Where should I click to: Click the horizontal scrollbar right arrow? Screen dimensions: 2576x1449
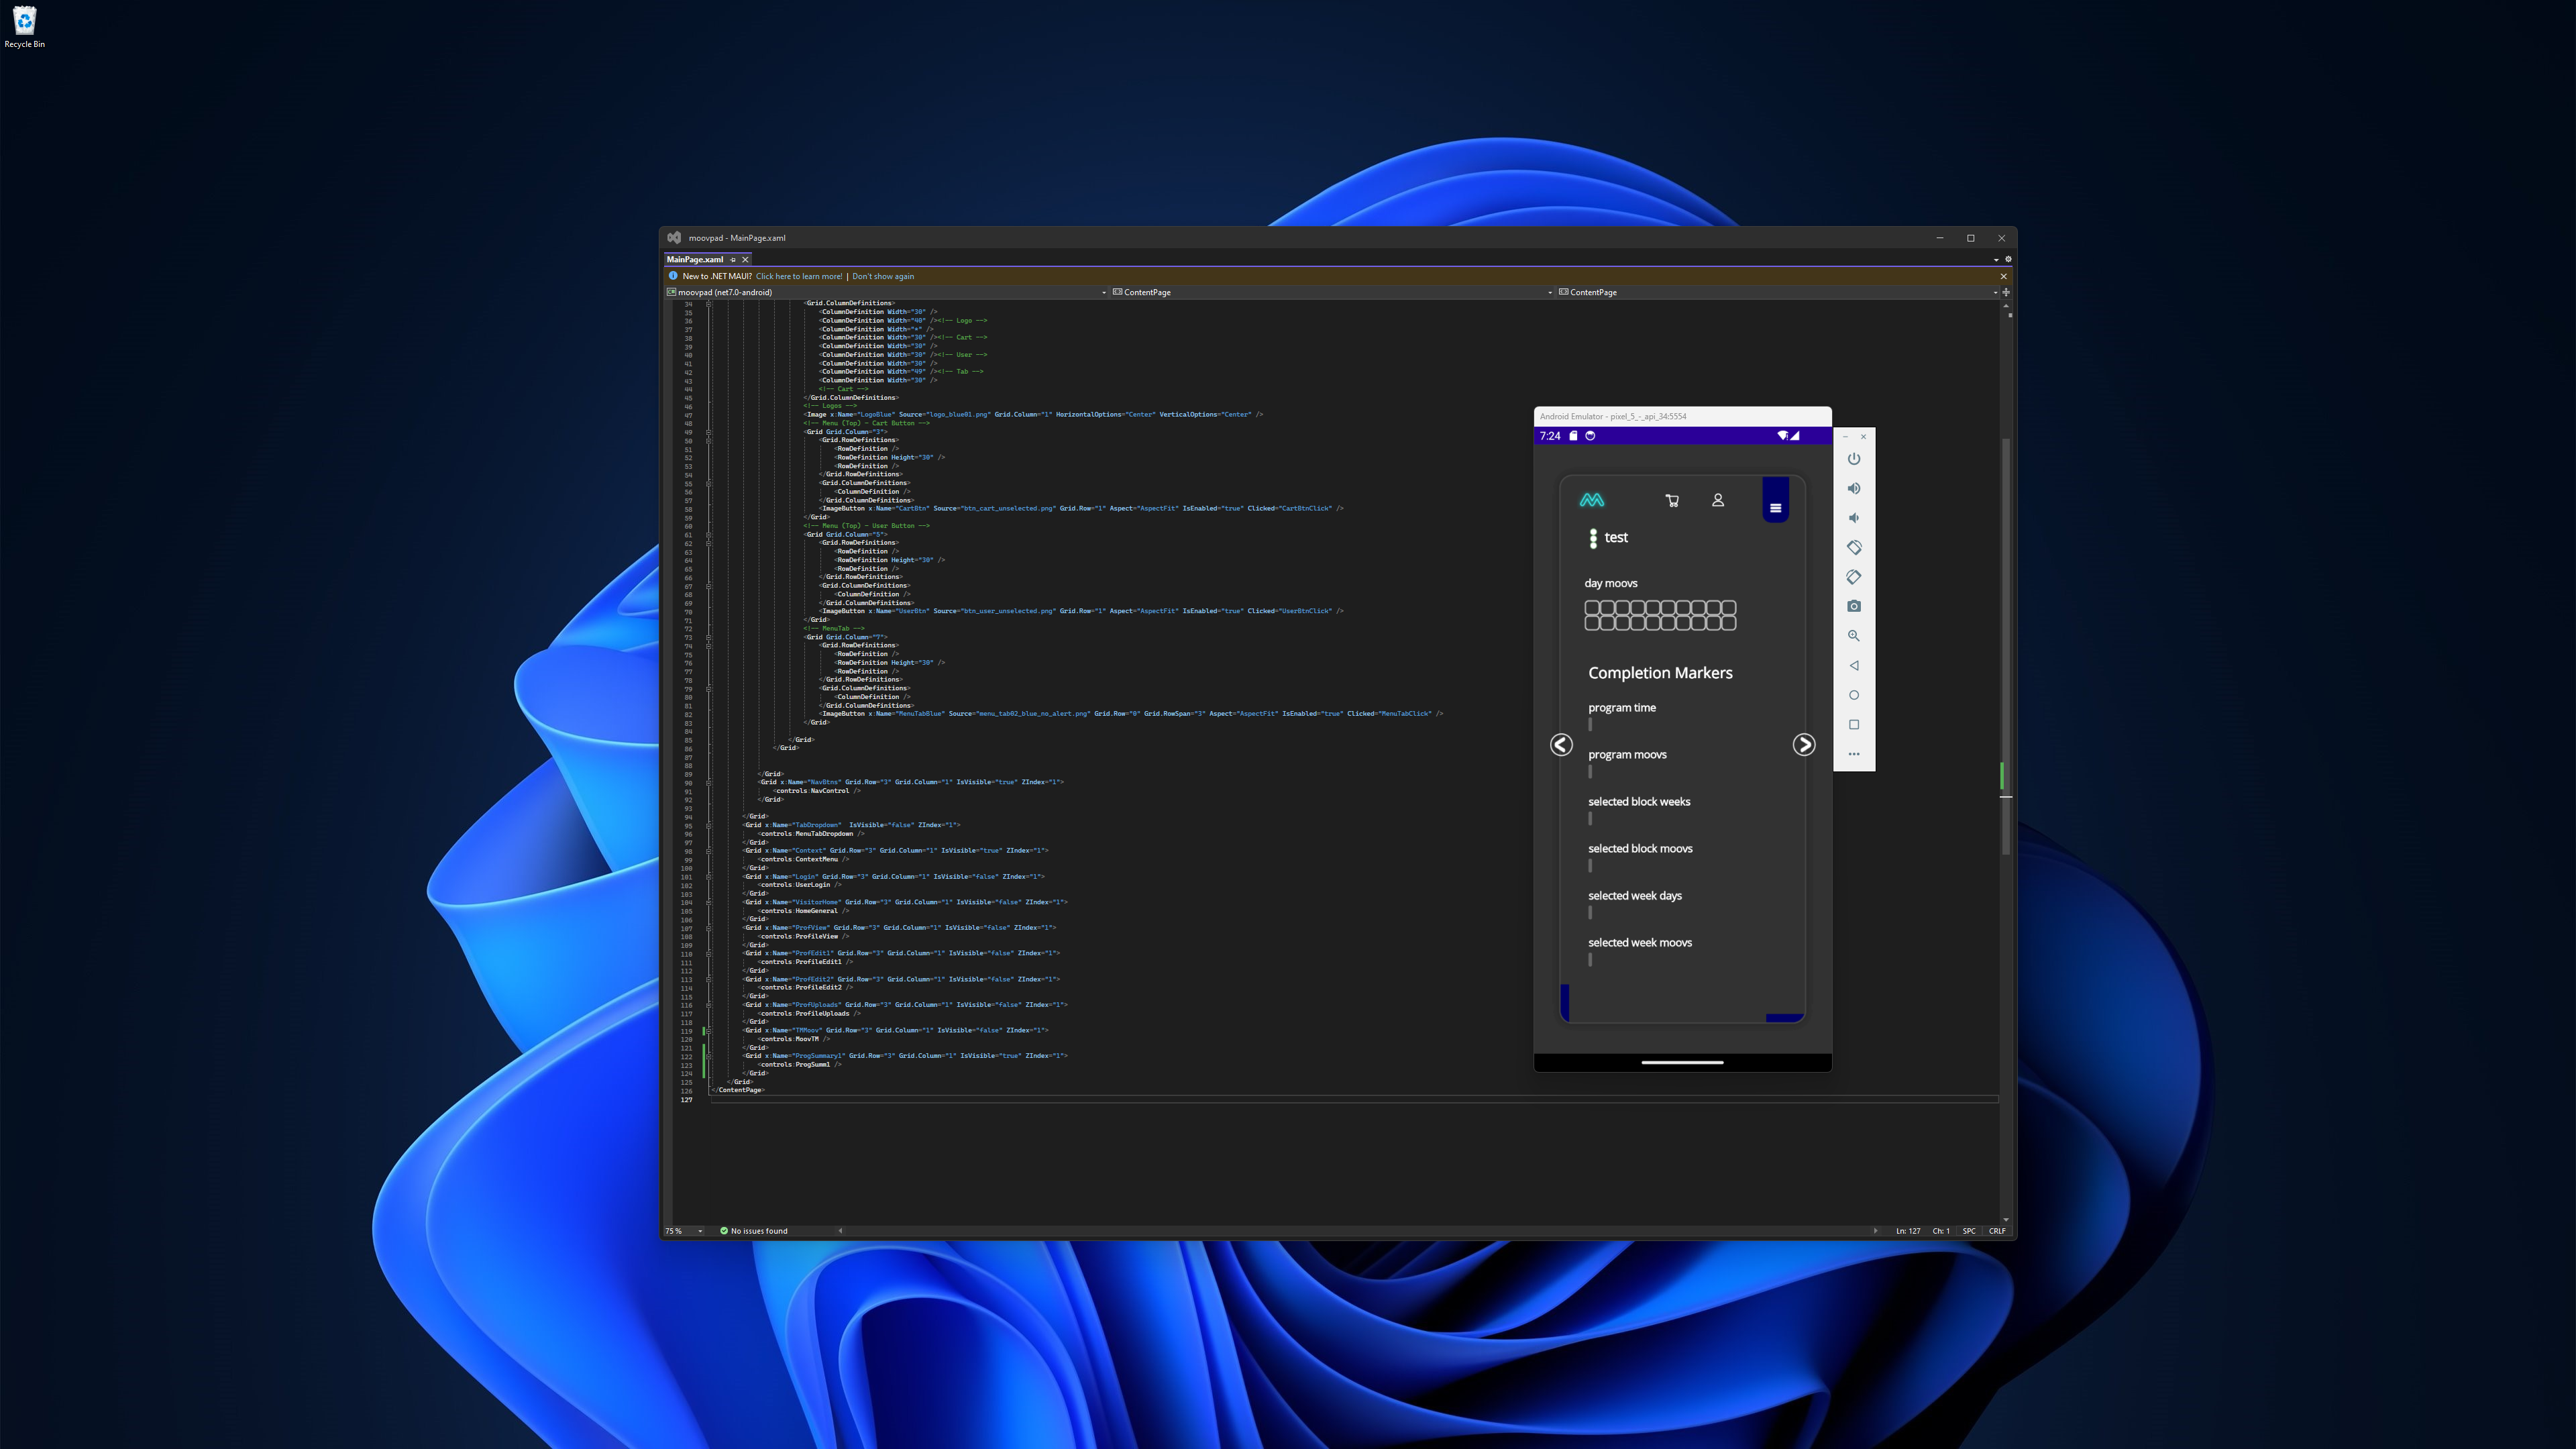coord(1875,1231)
